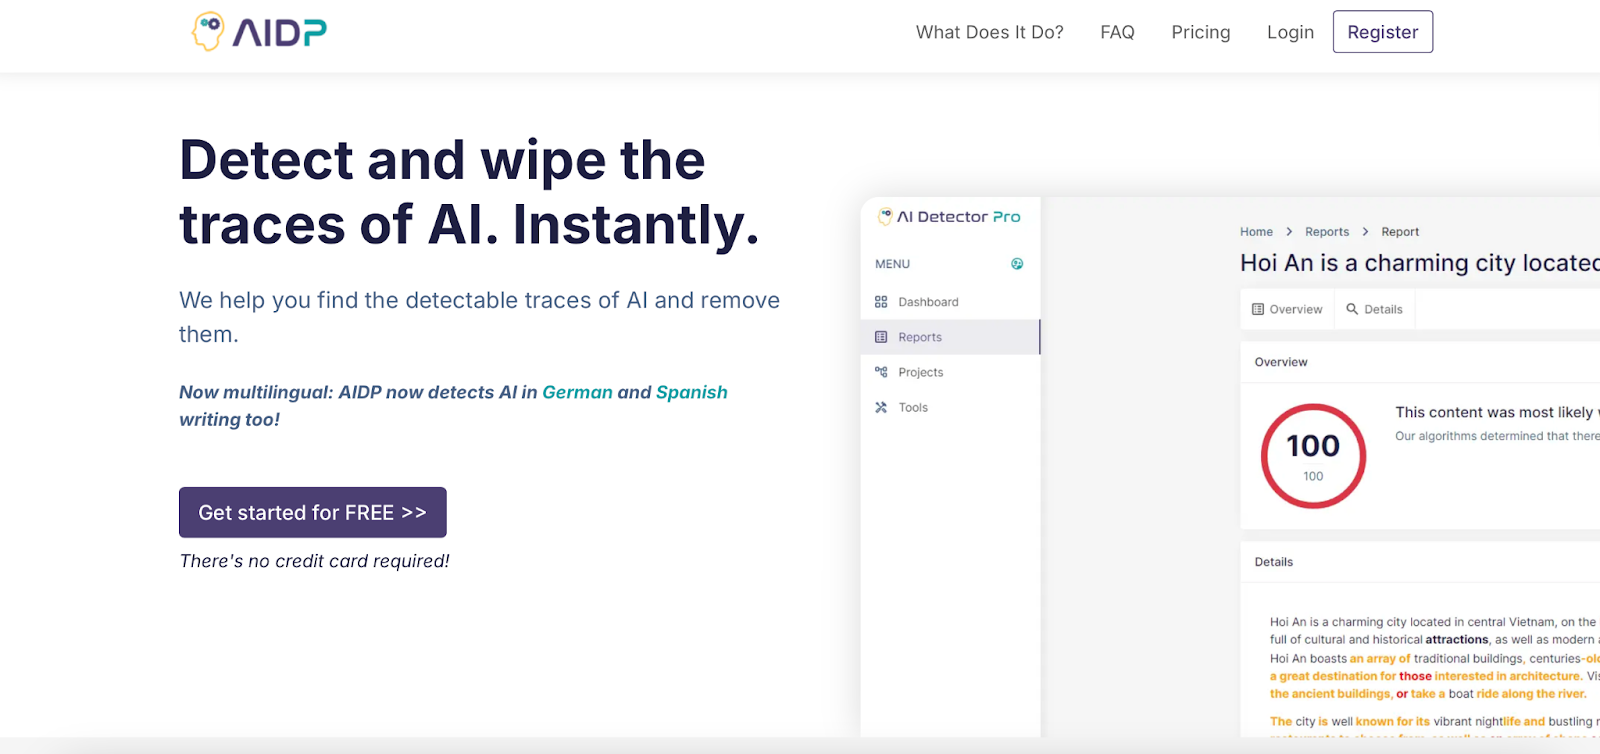Viewport: 1600px width, 754px height.
Task: Click the main headline Detect and wipe
Action: click(470, 191)
